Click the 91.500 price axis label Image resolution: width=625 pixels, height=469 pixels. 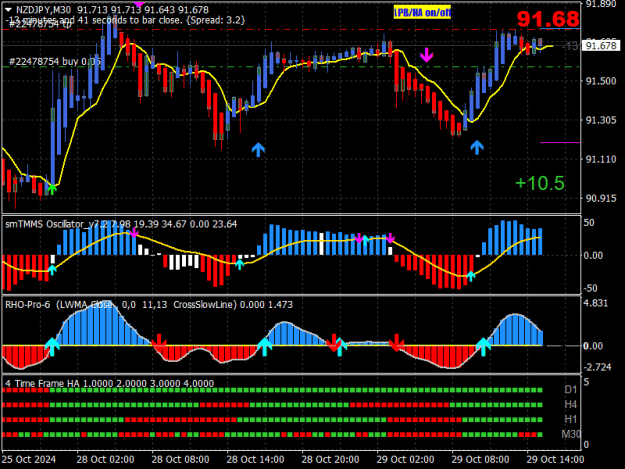tap(601, 81)
